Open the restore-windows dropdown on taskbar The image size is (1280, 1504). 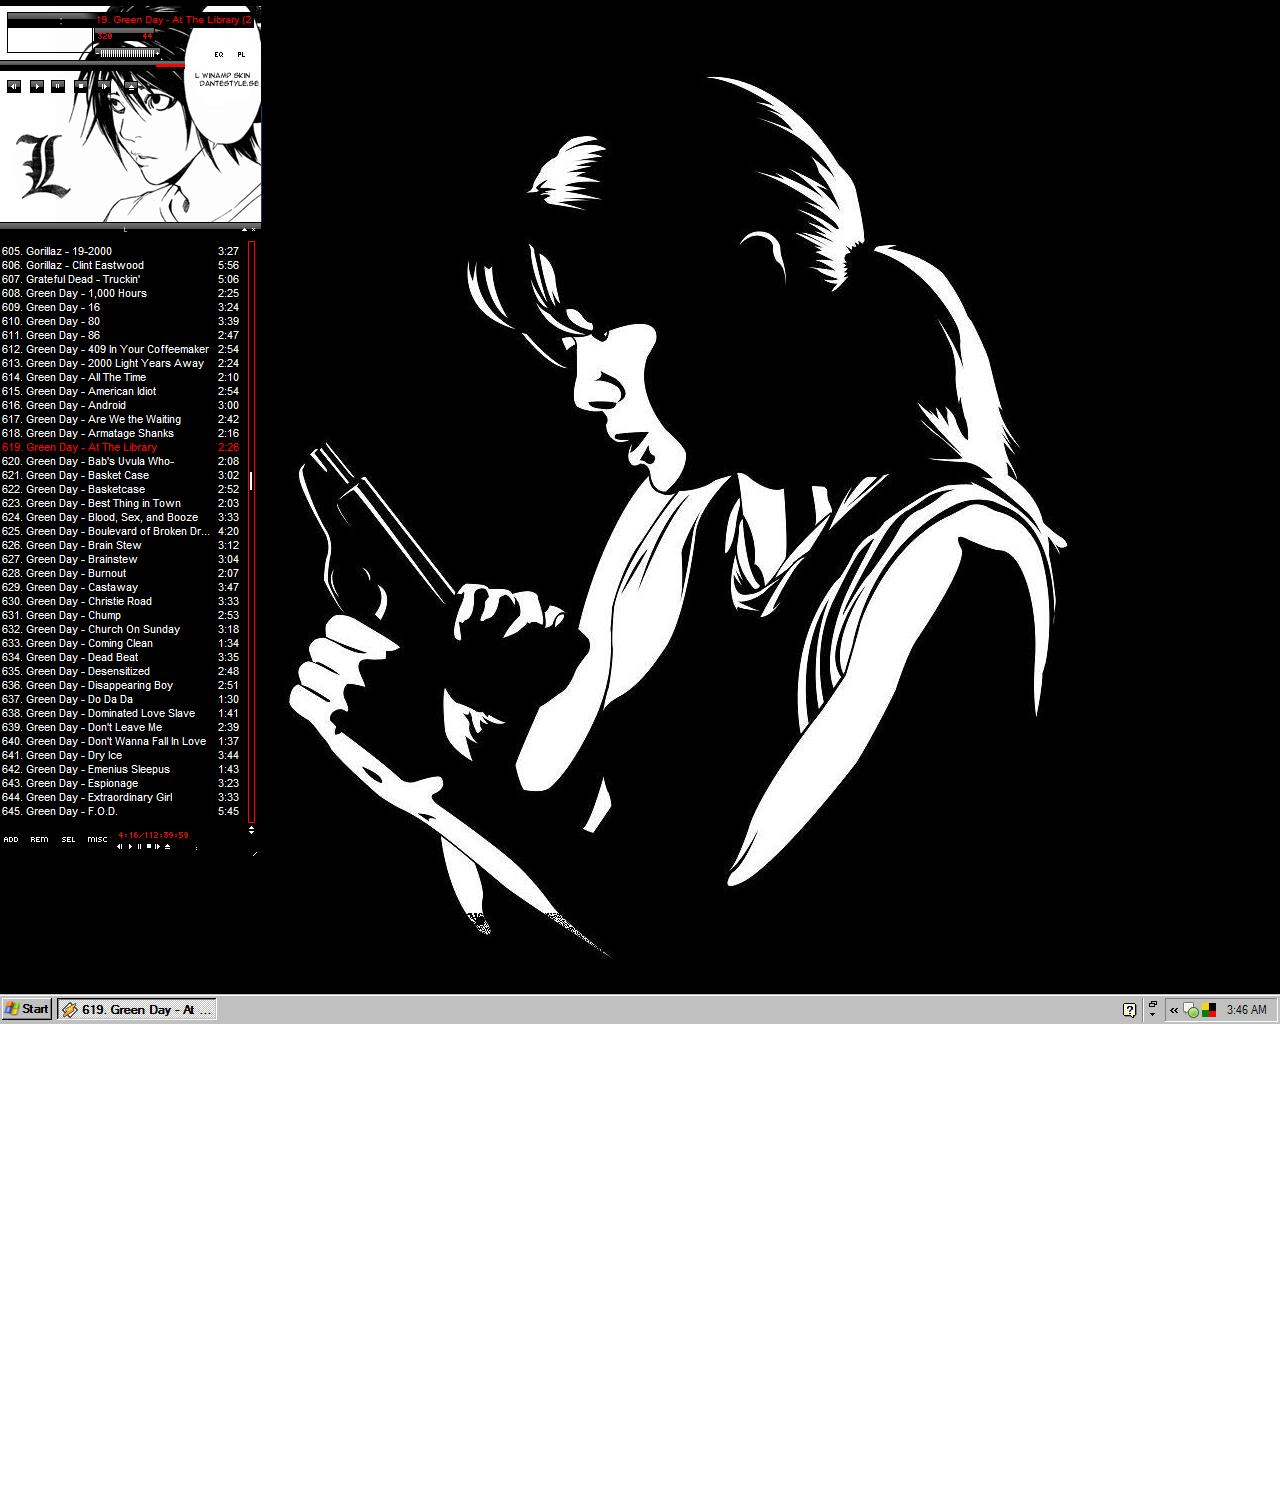(x=1152, y=1010)
